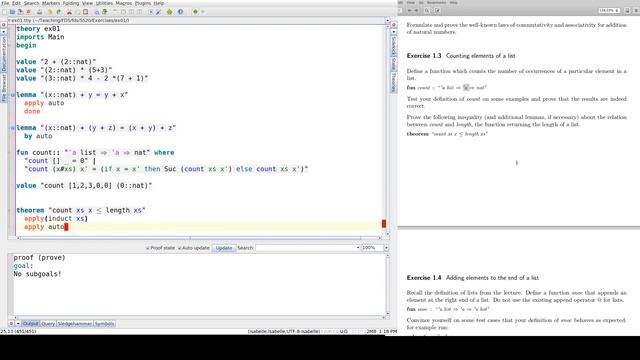Toggle the Proof state checkbox

[x=148, y=248]
